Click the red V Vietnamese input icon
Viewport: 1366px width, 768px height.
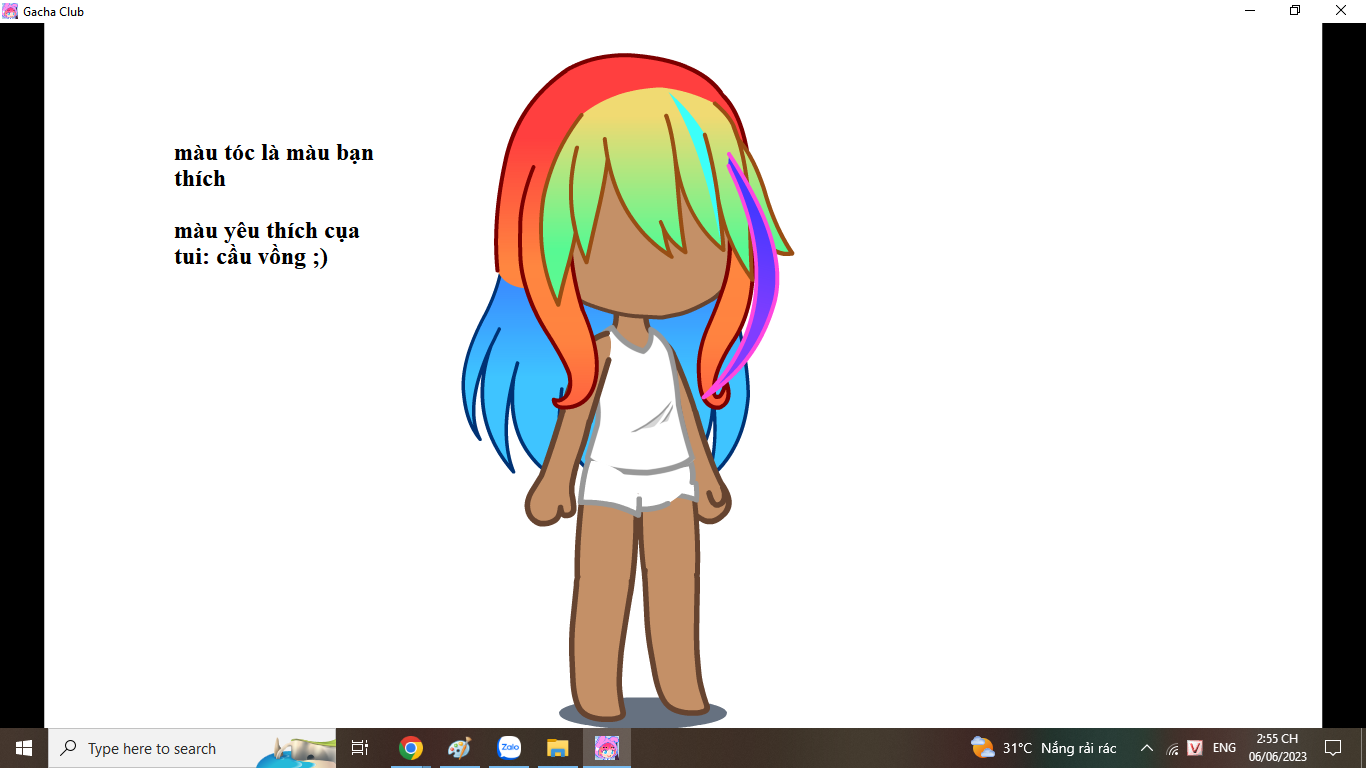coord(1195,748)
